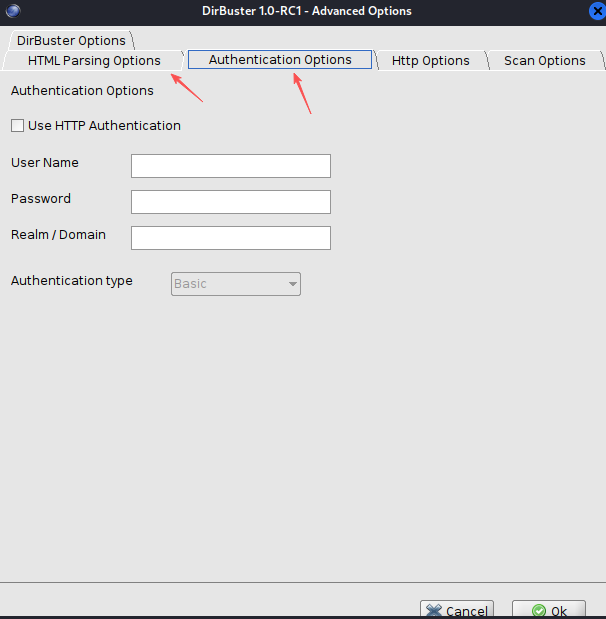This screenshot has width=606, height=619.
Task: Cancel the Advanced Options dialog
Action: 457,610
